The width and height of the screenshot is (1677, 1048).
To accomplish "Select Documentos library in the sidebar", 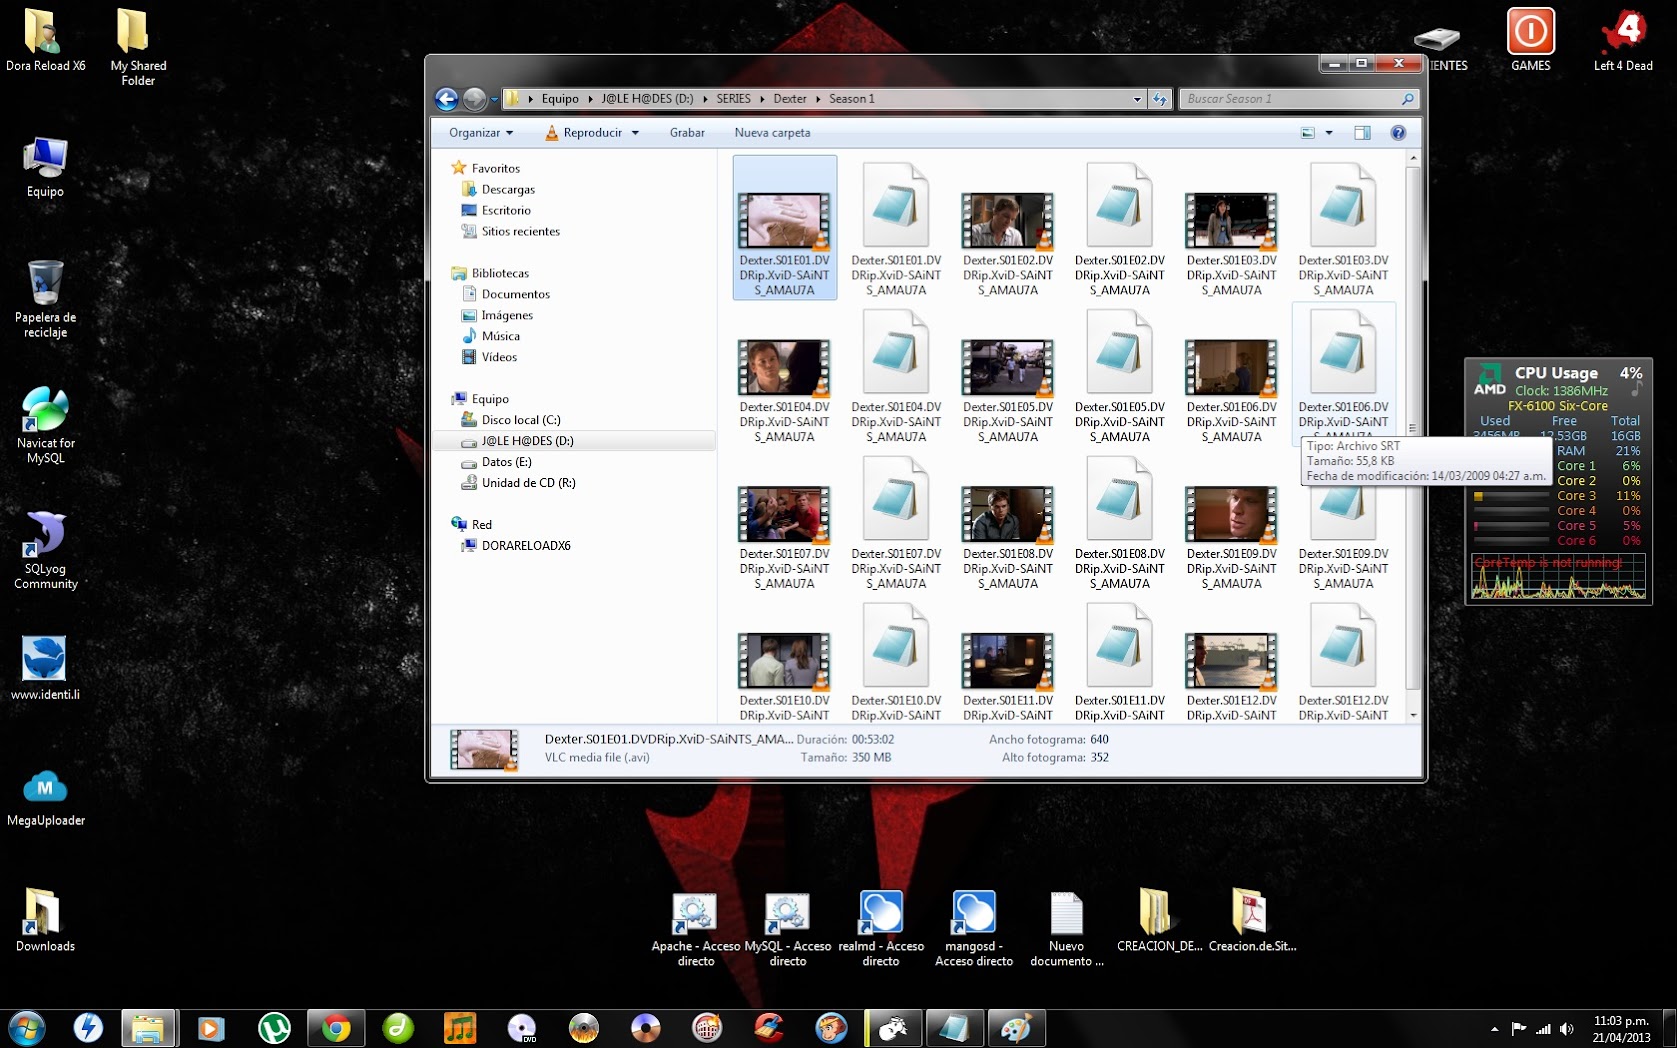I will [x=516, y=295].
